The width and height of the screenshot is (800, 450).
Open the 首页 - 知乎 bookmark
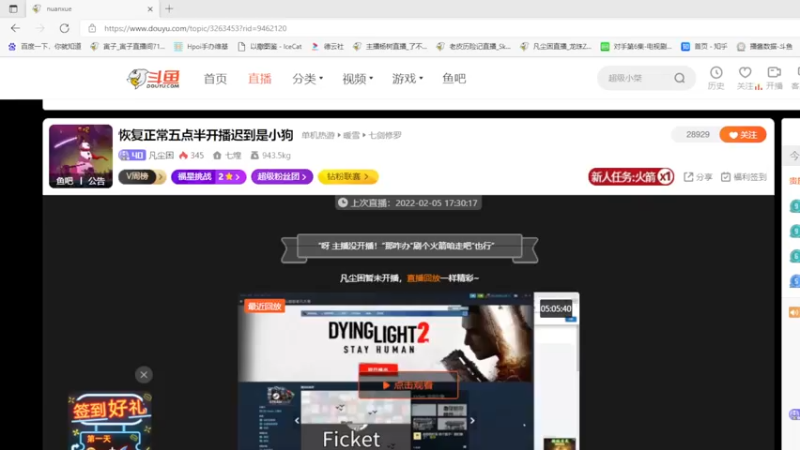click(x=704, y=46)
